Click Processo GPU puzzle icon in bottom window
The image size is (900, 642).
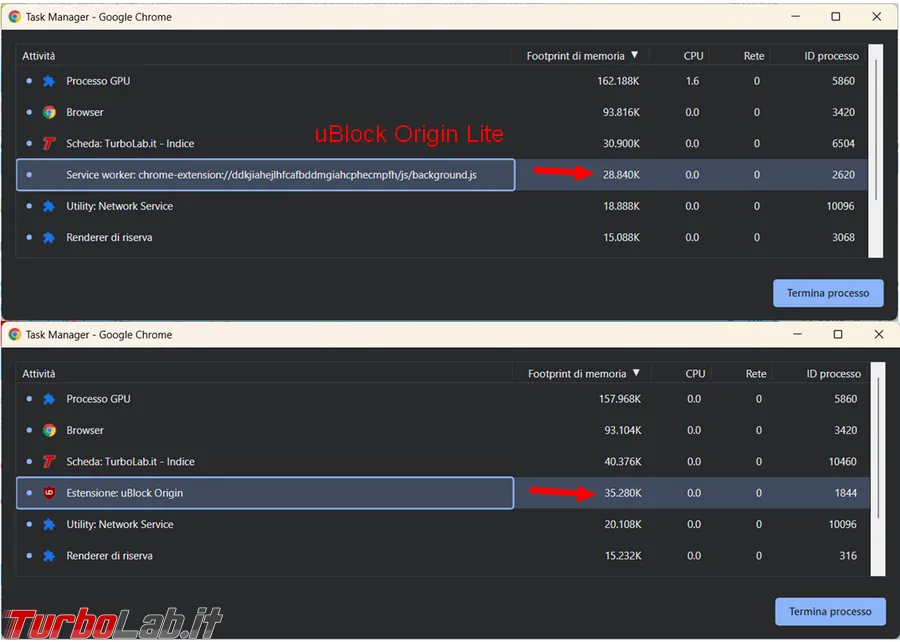(49, 399)
